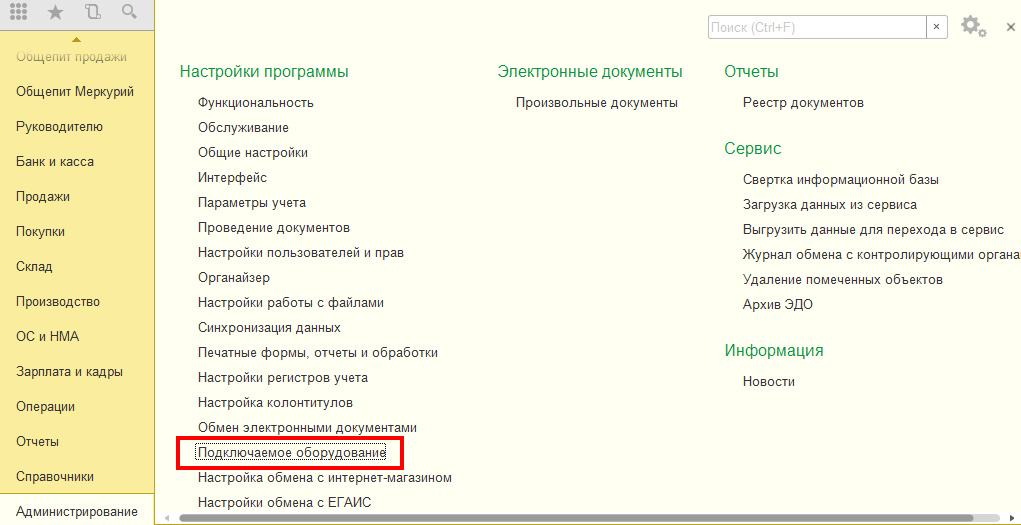
Task: Open the Продажи section
Action: [43, 197]
